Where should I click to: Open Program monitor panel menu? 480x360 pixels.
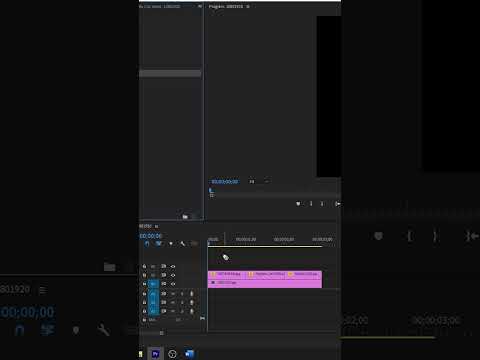point(248,6)
